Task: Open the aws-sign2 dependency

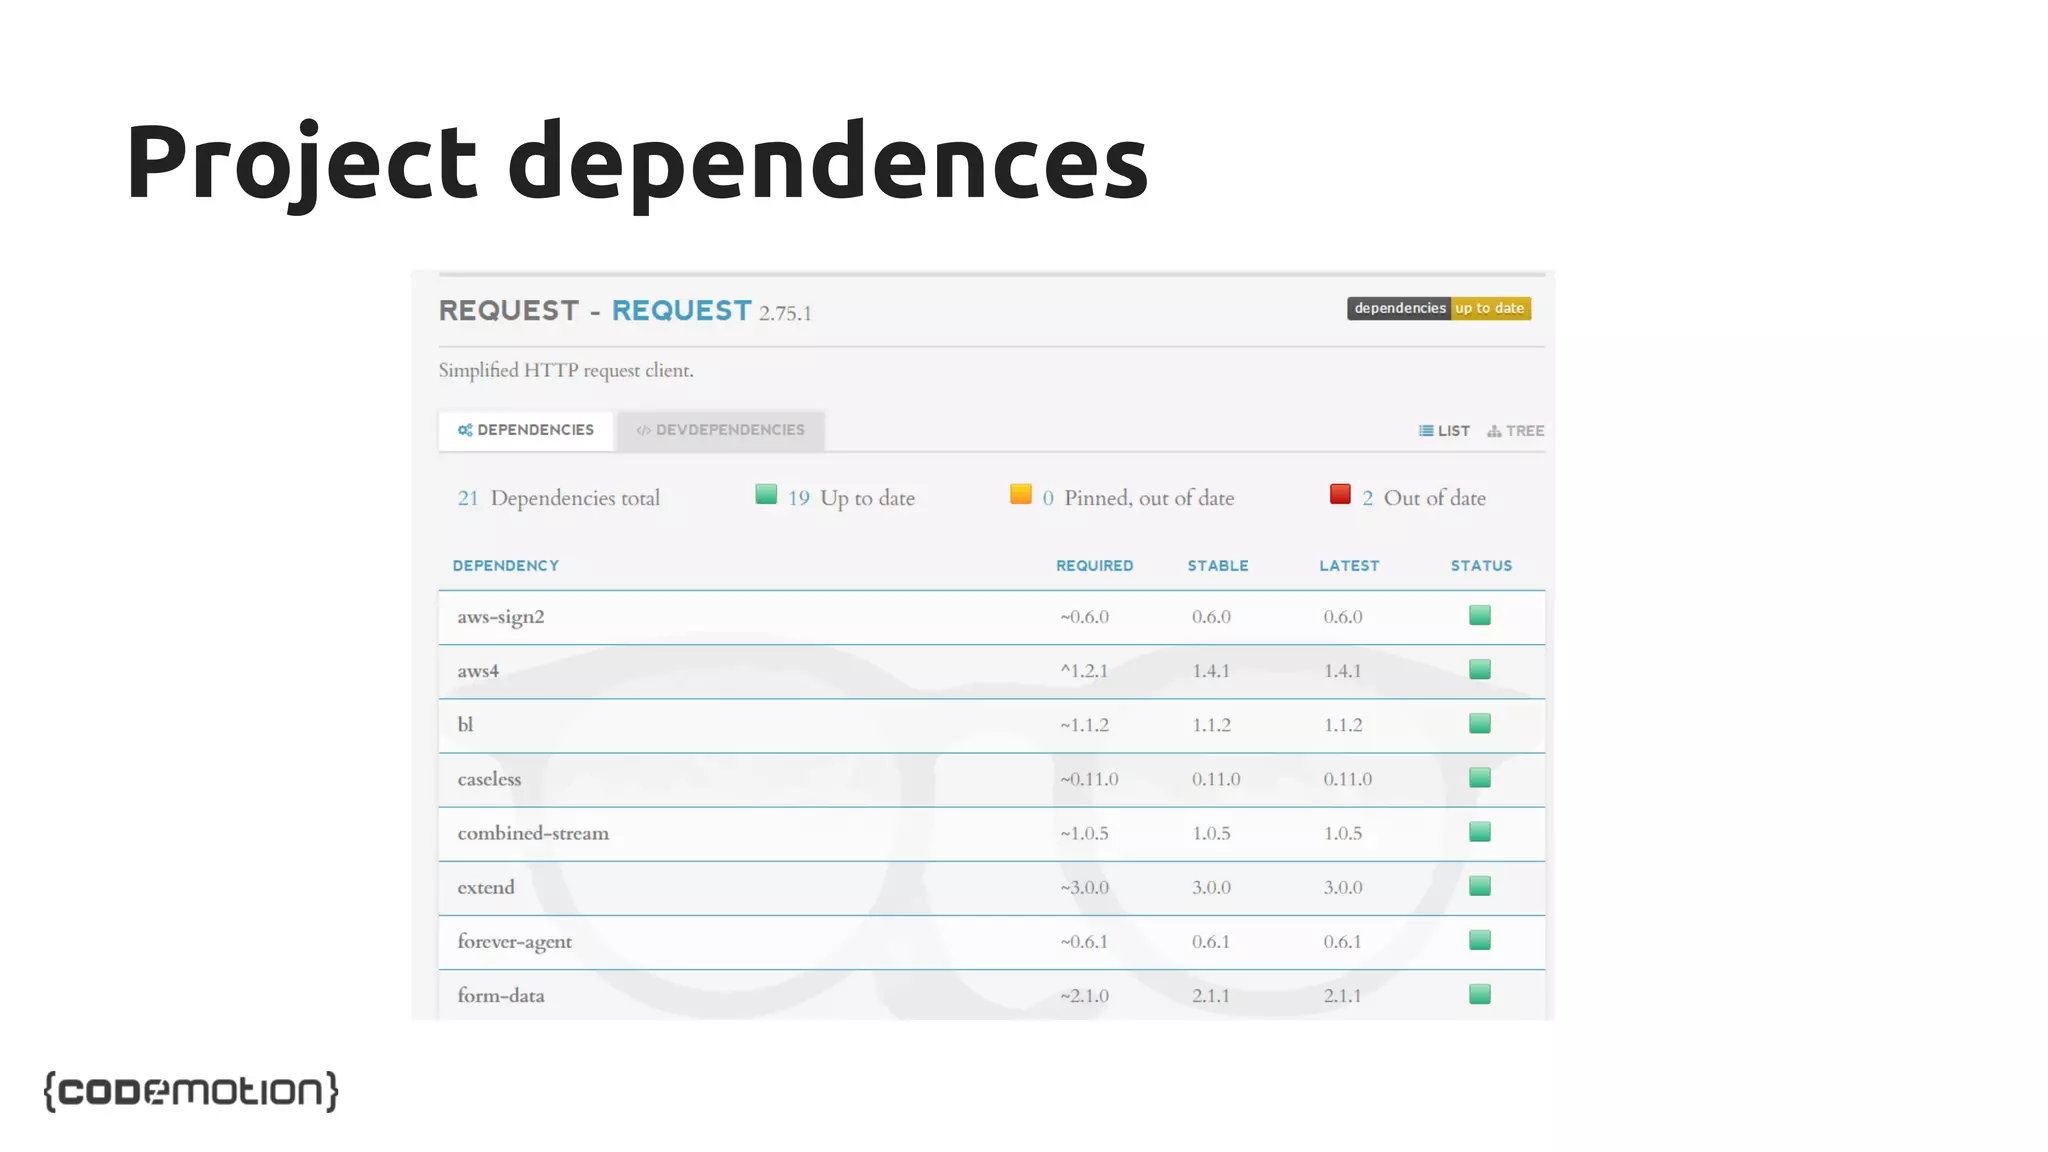Action: tap(501, 617)
